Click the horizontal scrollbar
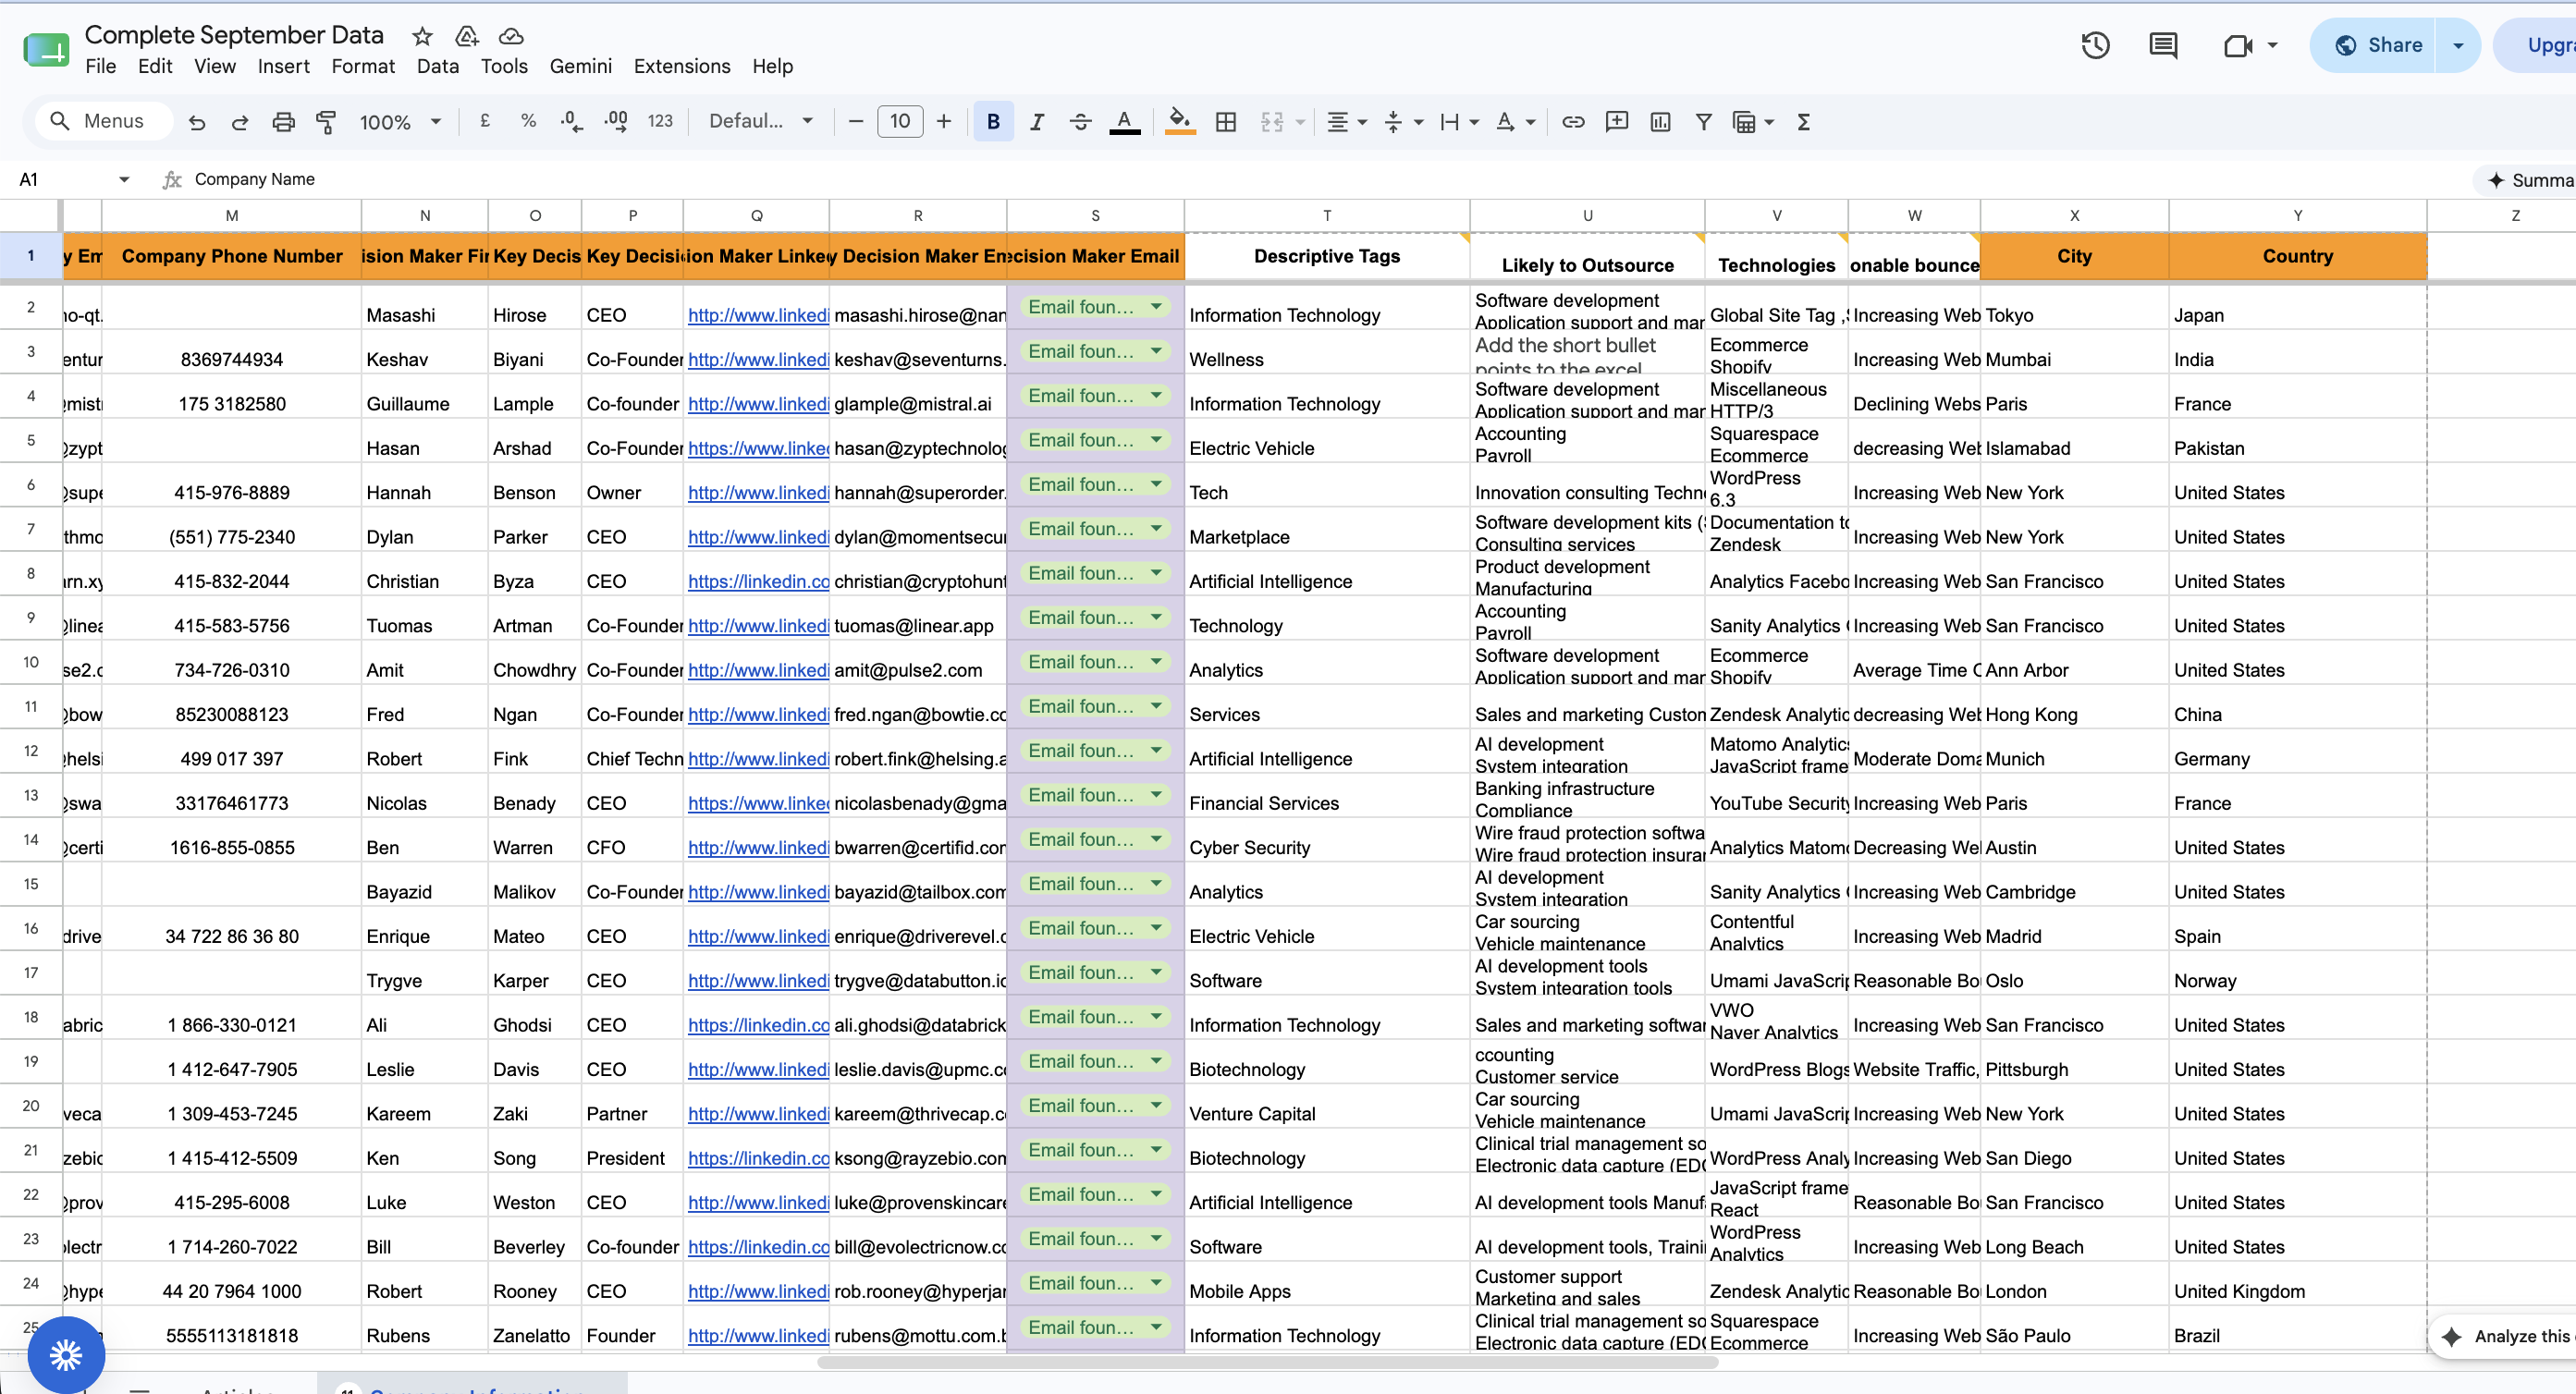The image size is (2576, 1394). [1267, 1362]
